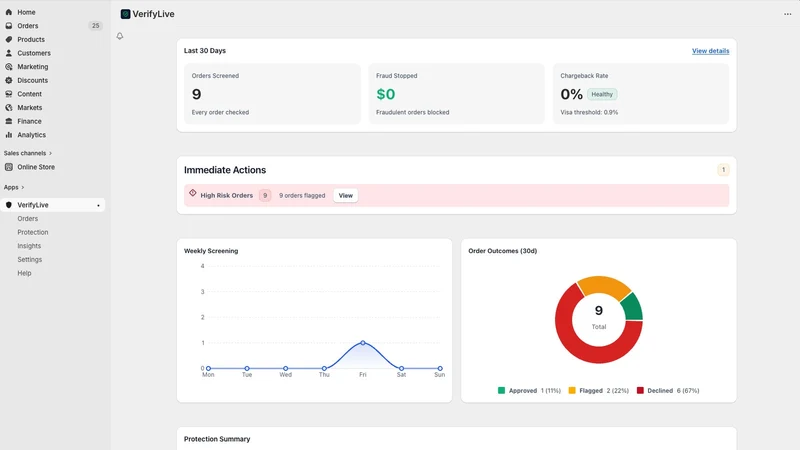Click the Analytics bar chart icon

click(x=9, y=135)
